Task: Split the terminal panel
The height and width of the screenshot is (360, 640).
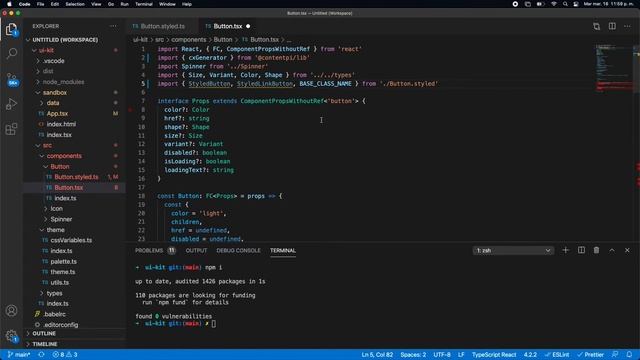Action: click(x=581, y=250)
